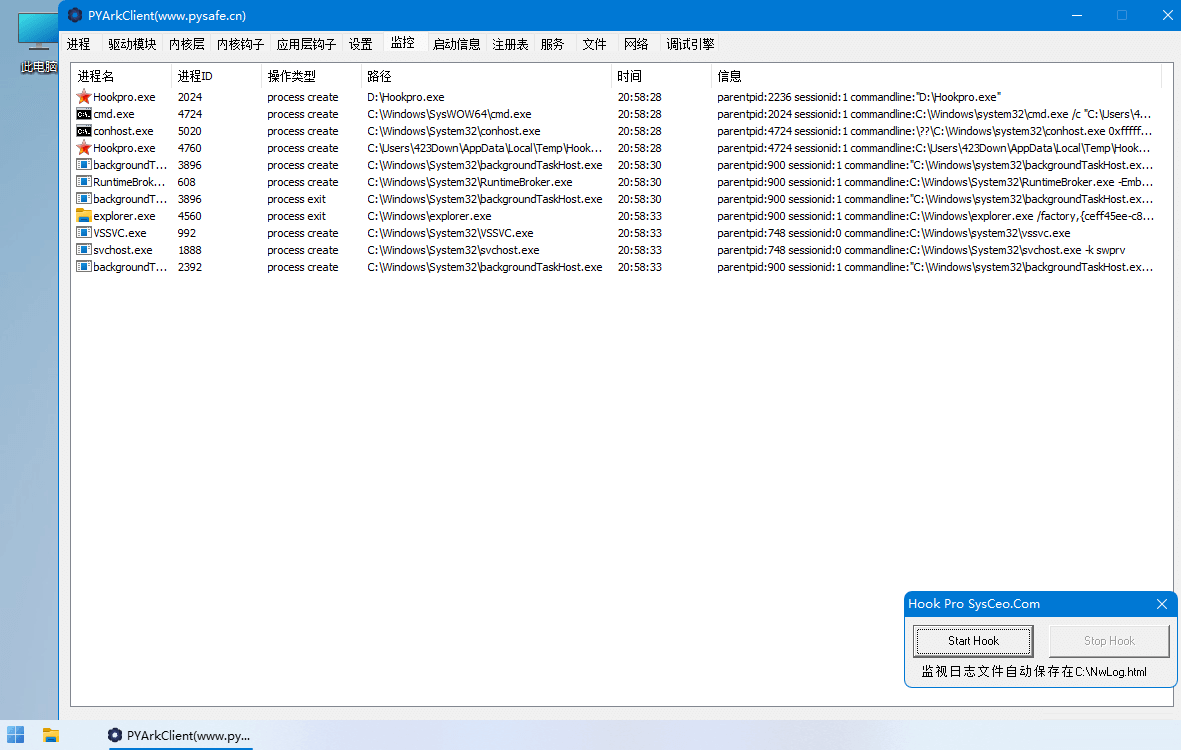Open the 启动信息 tab
1181x750 pixels.
click(456, 44)
